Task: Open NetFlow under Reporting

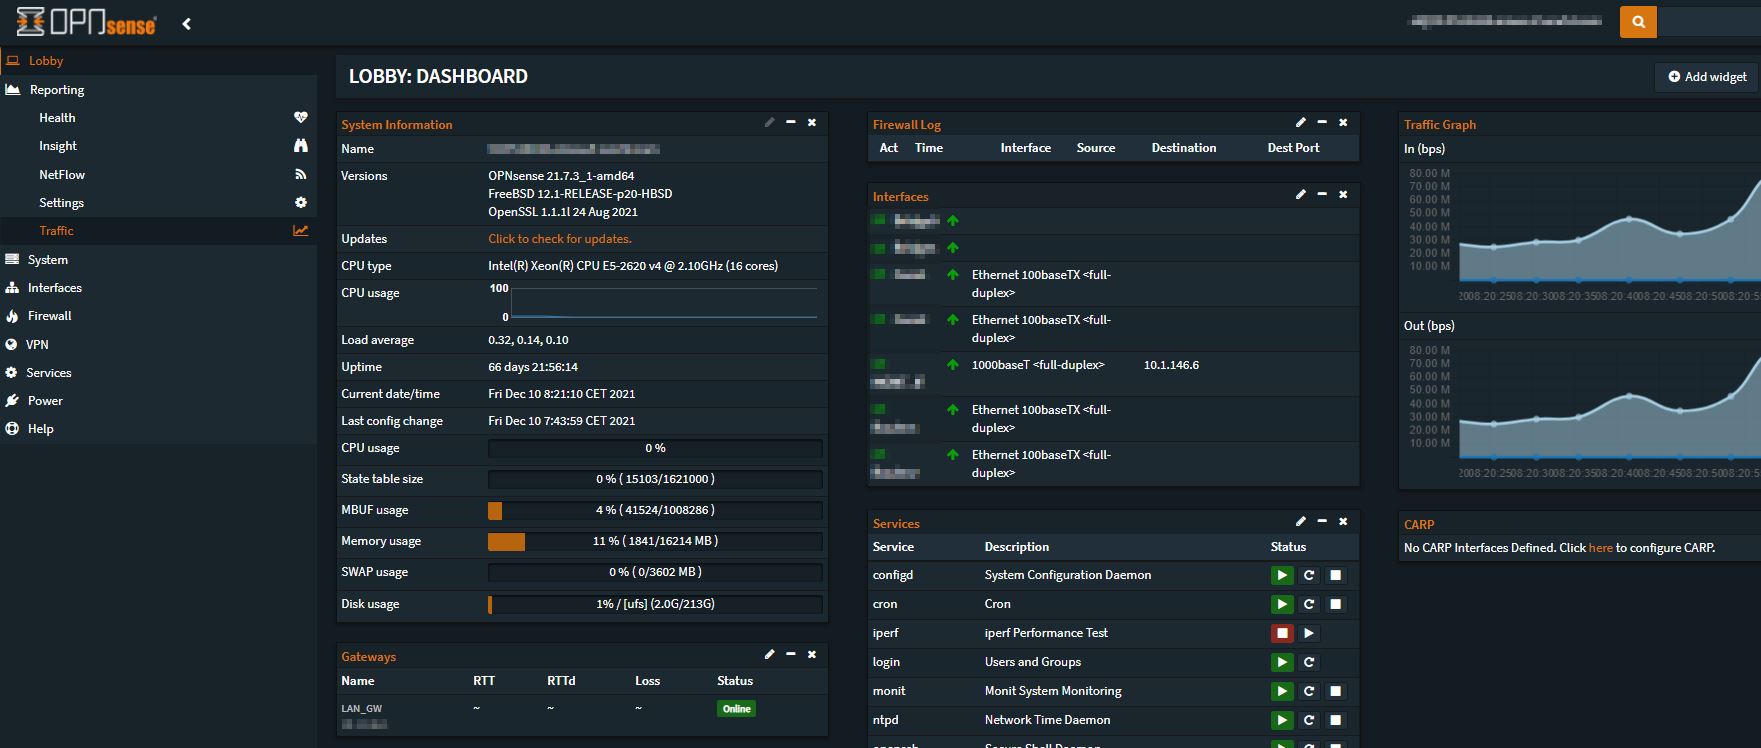Action: coord(158,174)
